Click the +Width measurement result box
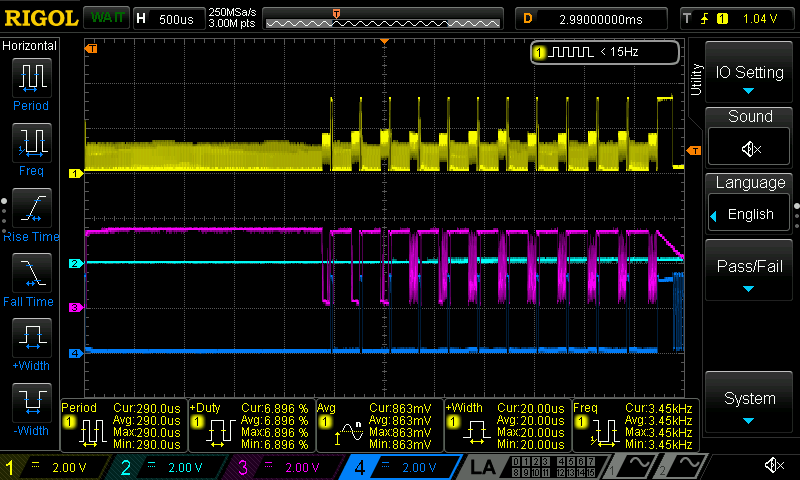 click(x=507, y=425)
